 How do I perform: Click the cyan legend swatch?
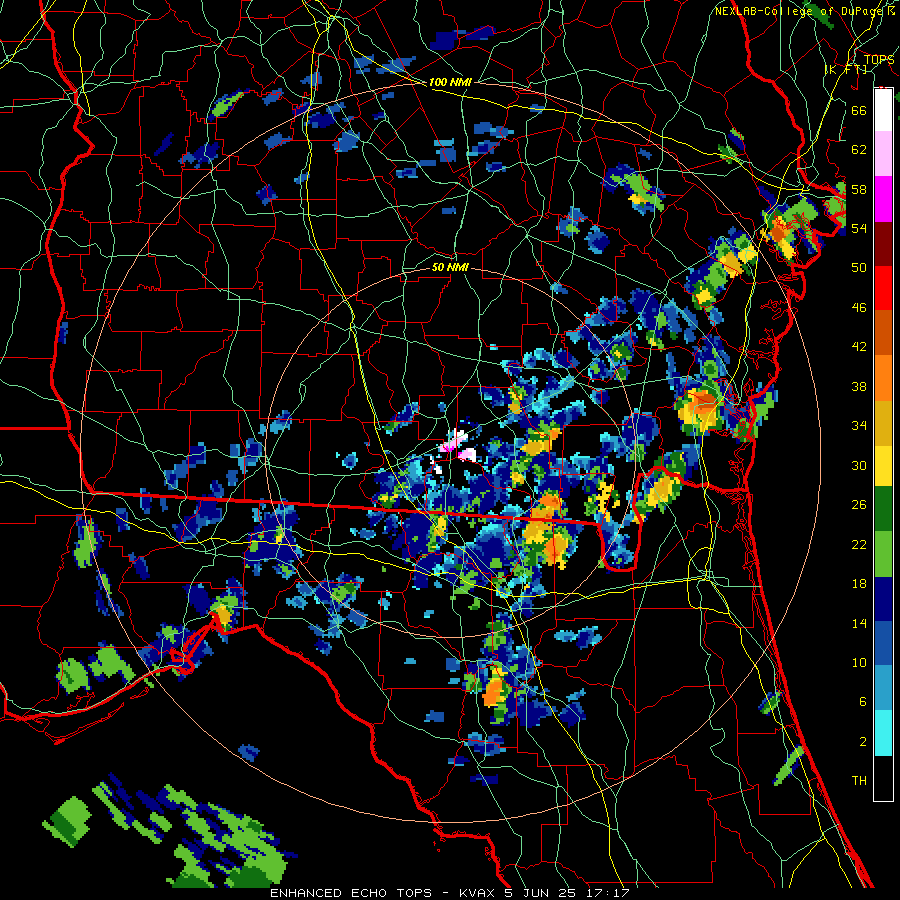[x=883, y=733]
